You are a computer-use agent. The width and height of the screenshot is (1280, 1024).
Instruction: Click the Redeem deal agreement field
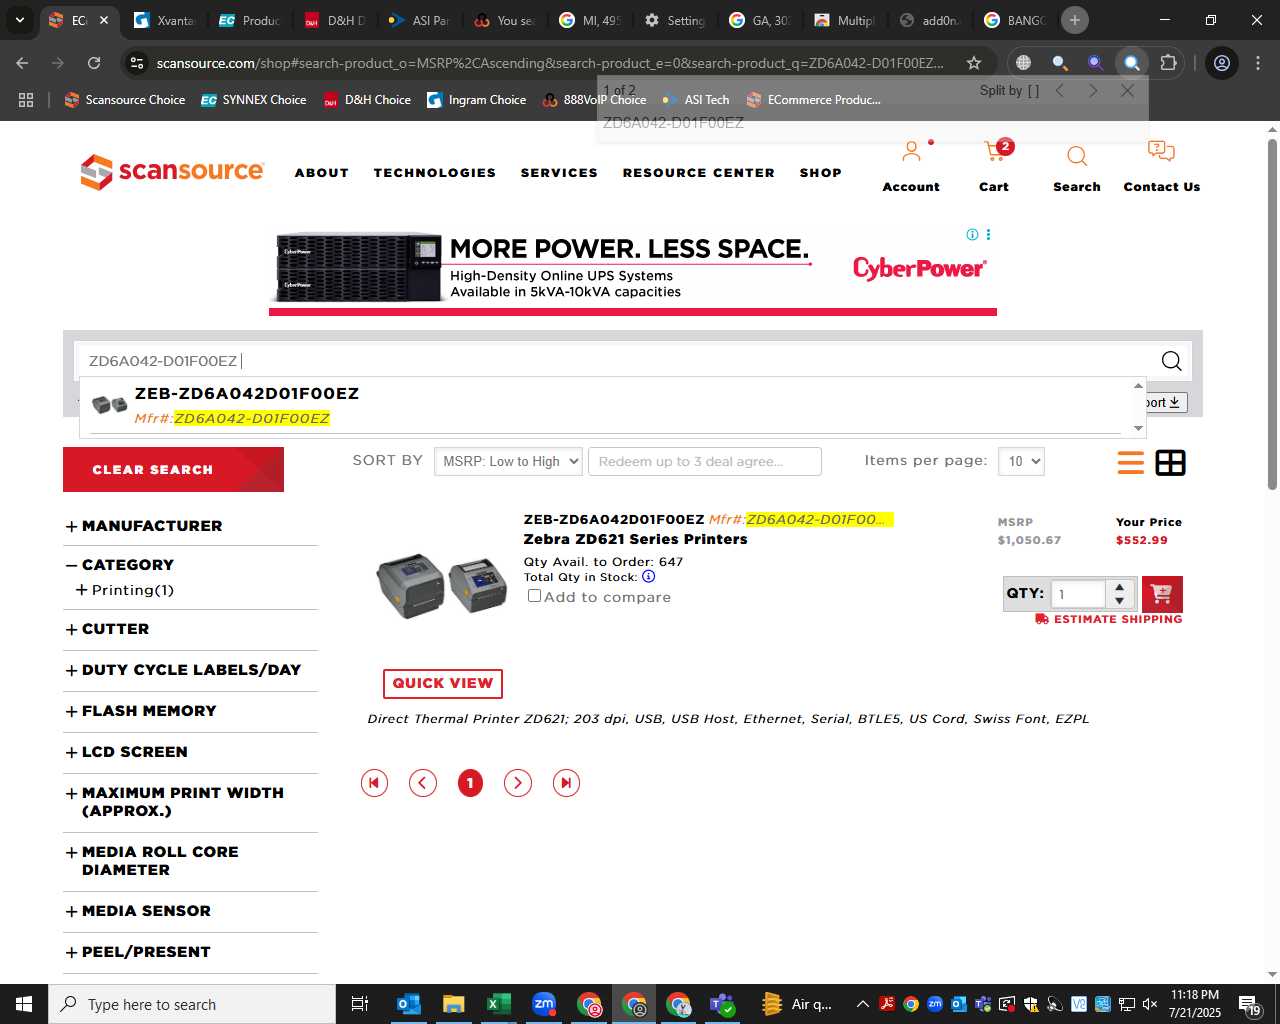[x=705, y=461]
